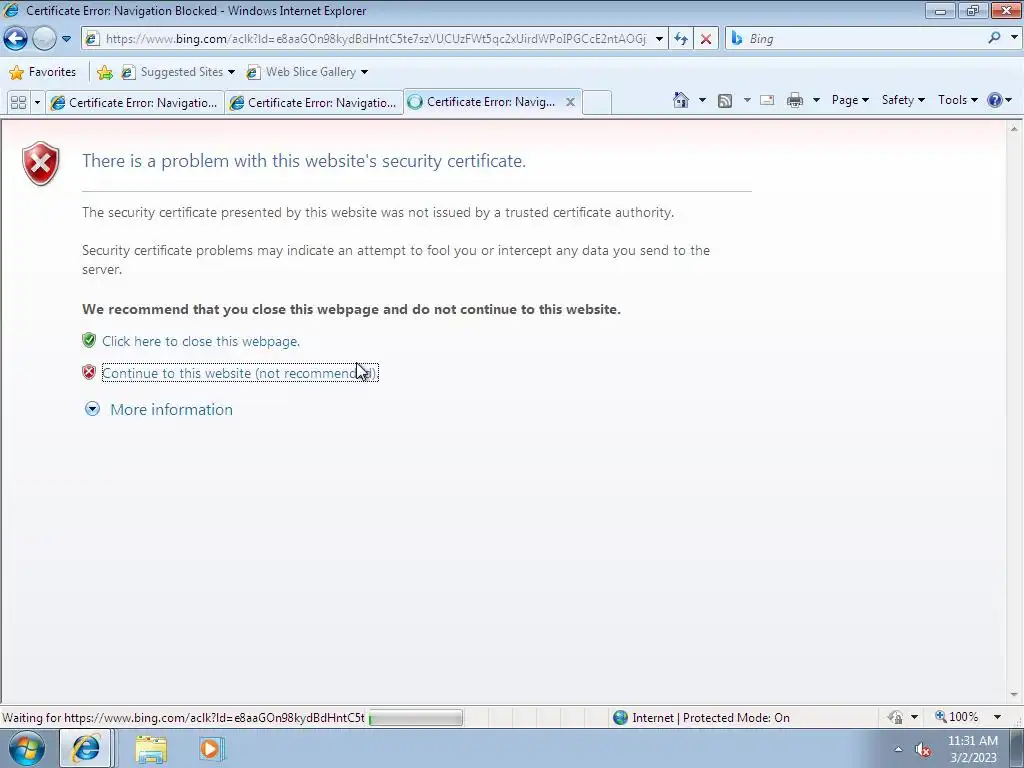Expand the Print options dropdown arrow
This screenshot has height=768, width=1024.
[816, 100]
